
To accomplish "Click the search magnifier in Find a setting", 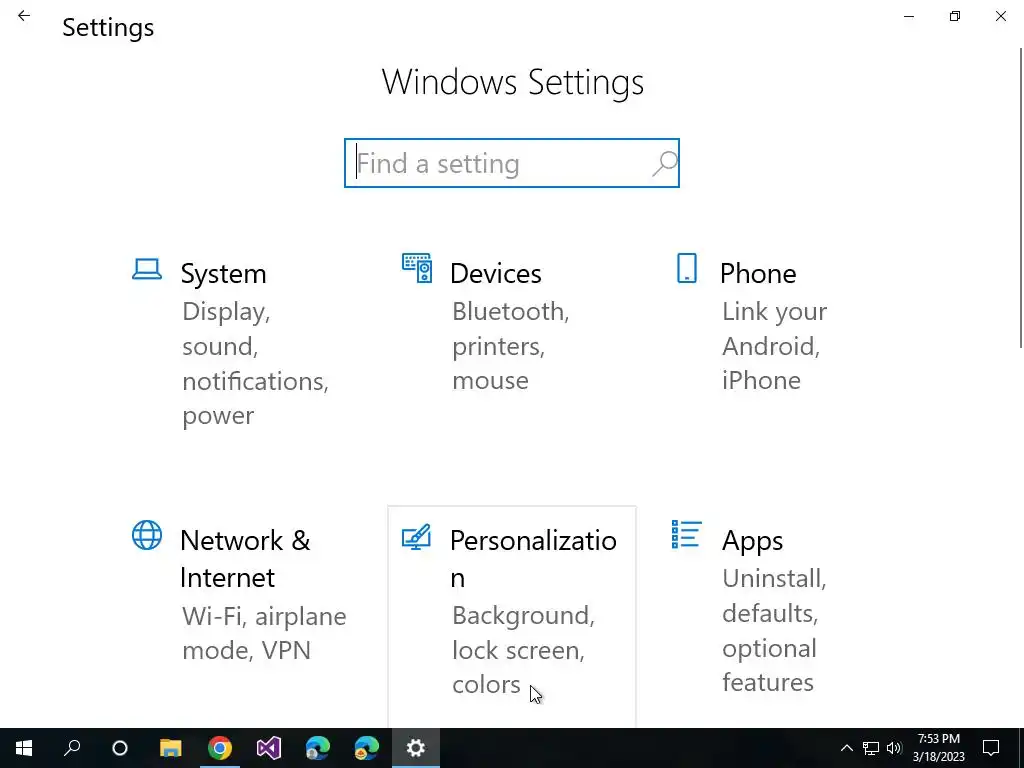I will (664, 163).
